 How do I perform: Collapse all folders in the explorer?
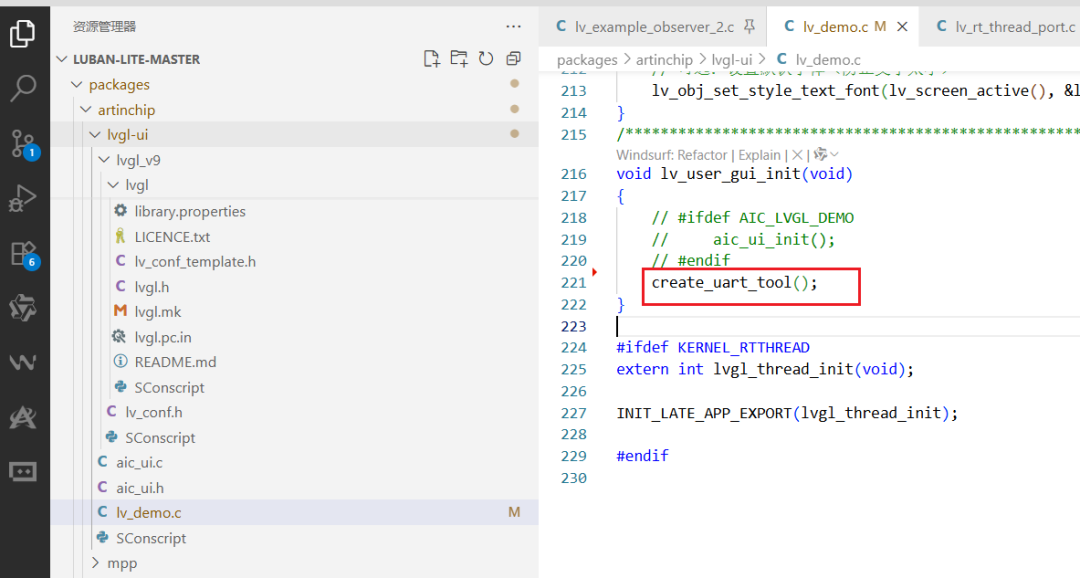513,59
